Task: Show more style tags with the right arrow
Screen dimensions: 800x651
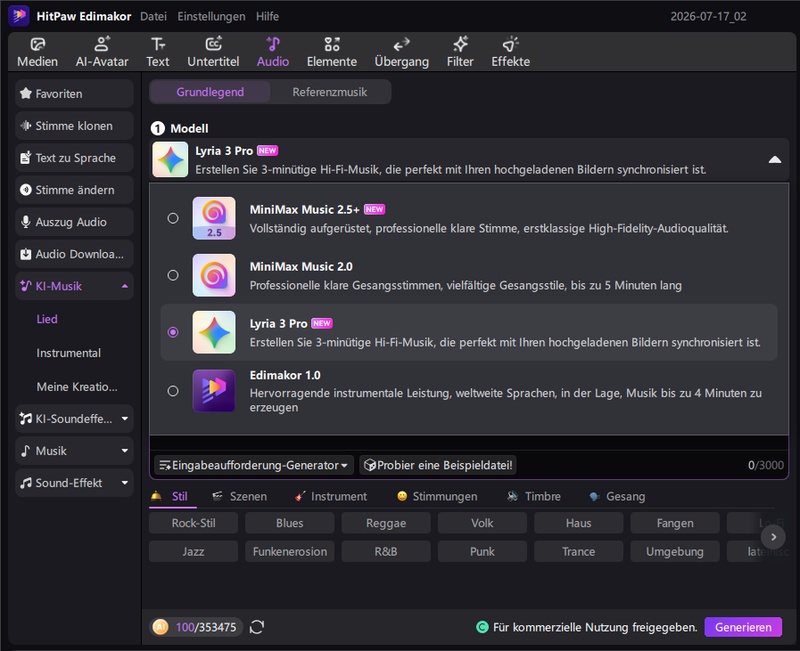Action: pyautogui.click(x=773, y=537)
